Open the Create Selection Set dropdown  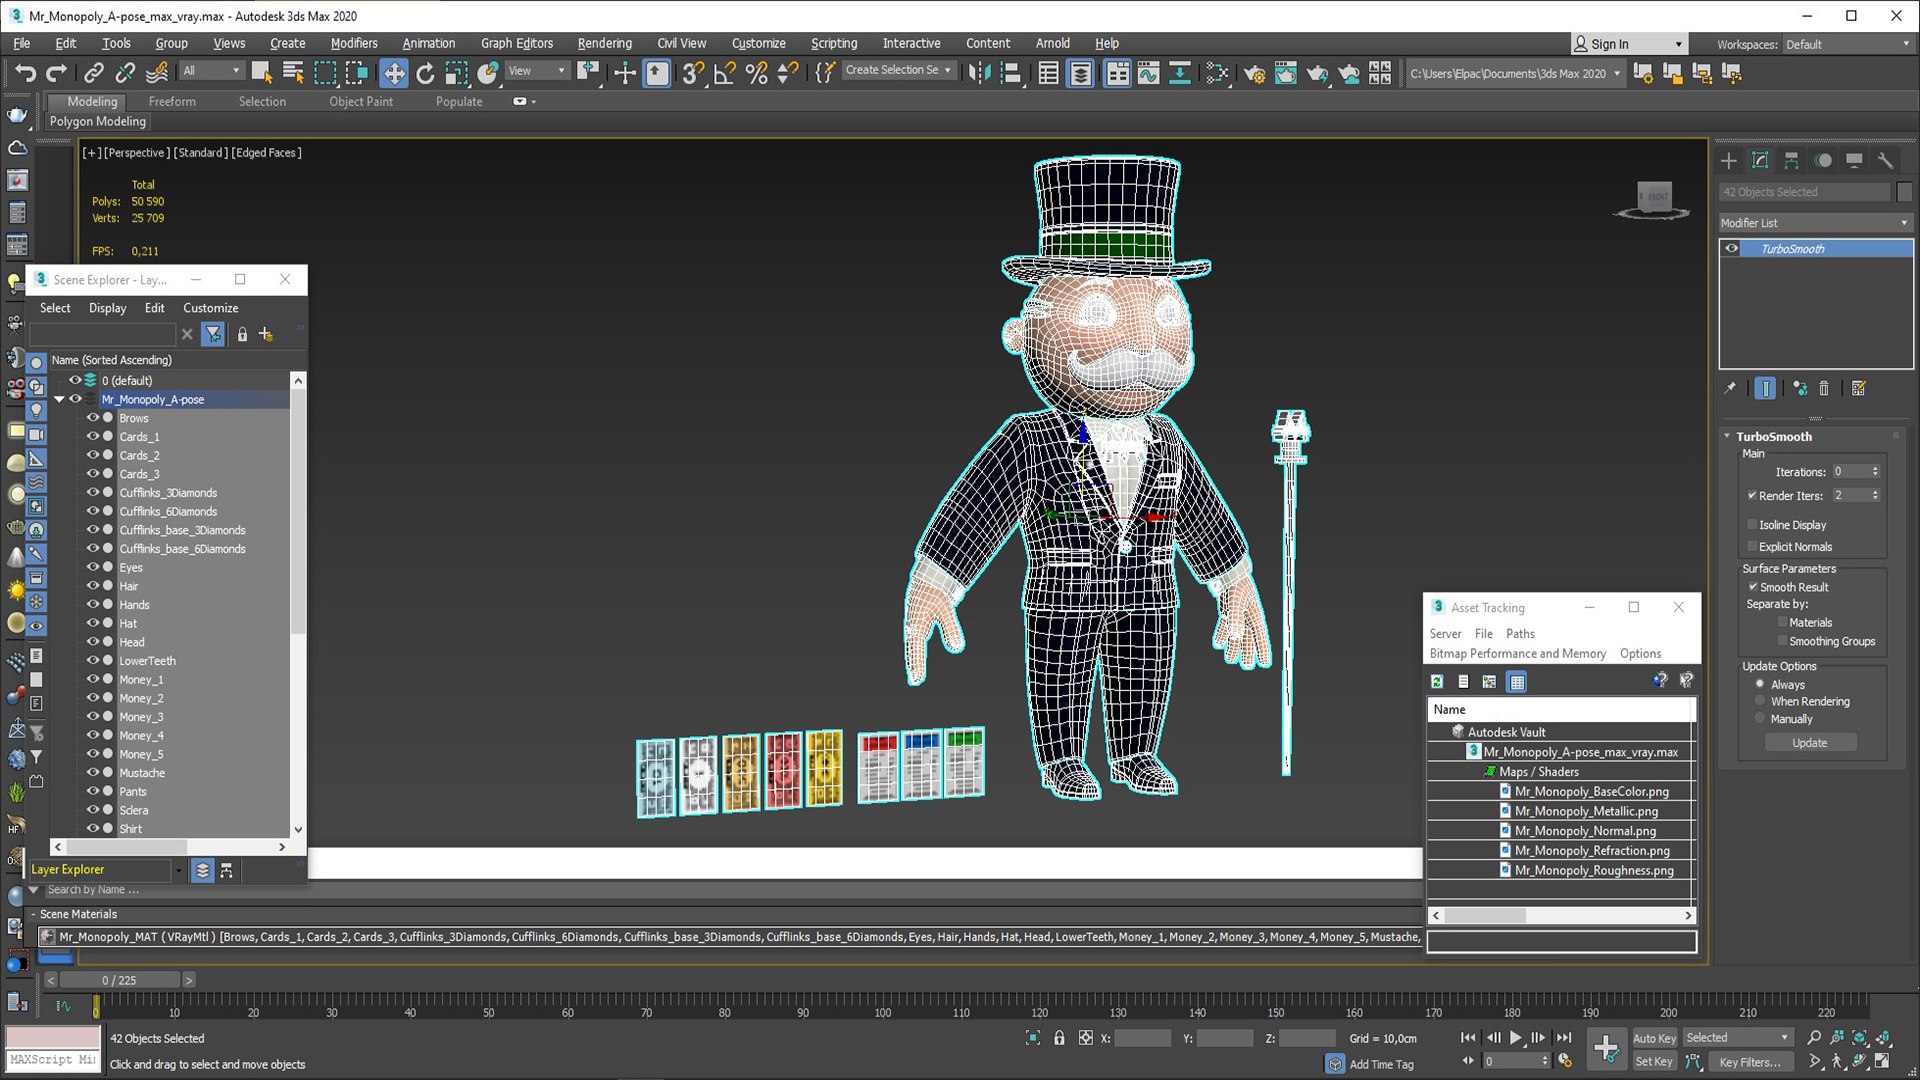897,70
